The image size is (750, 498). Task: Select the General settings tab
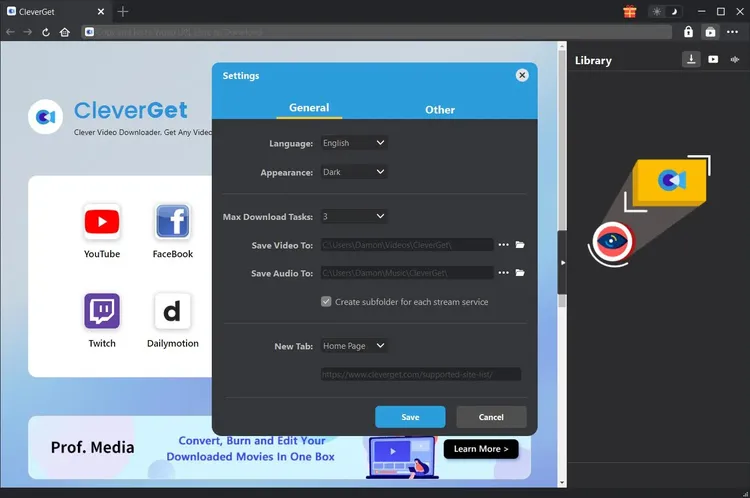(309, 108)
